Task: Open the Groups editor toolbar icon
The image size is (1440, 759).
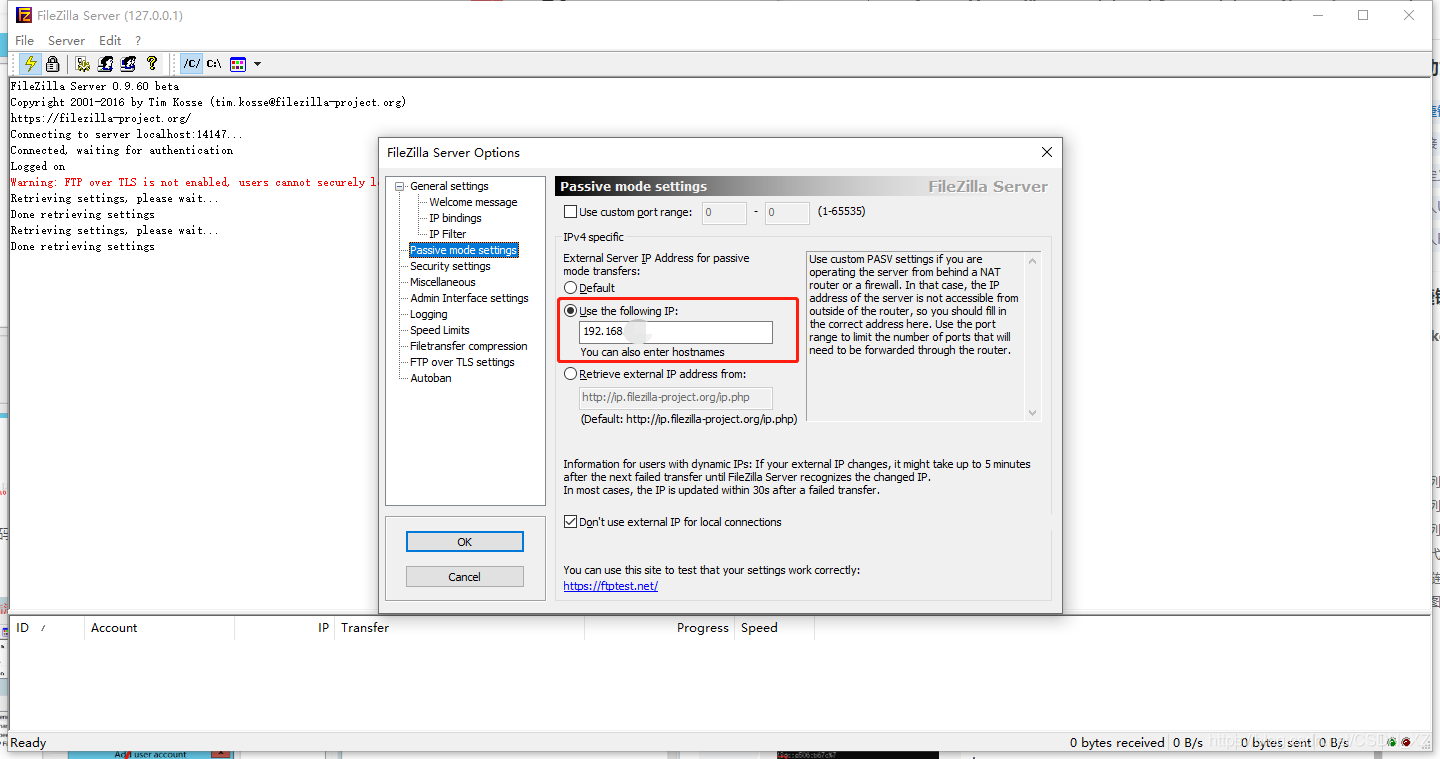Action: pyautogui.click(x=128, y=64)
